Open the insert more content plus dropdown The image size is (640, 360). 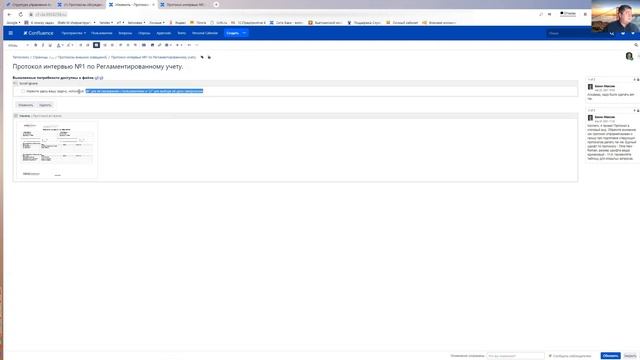tap(179, 45)
